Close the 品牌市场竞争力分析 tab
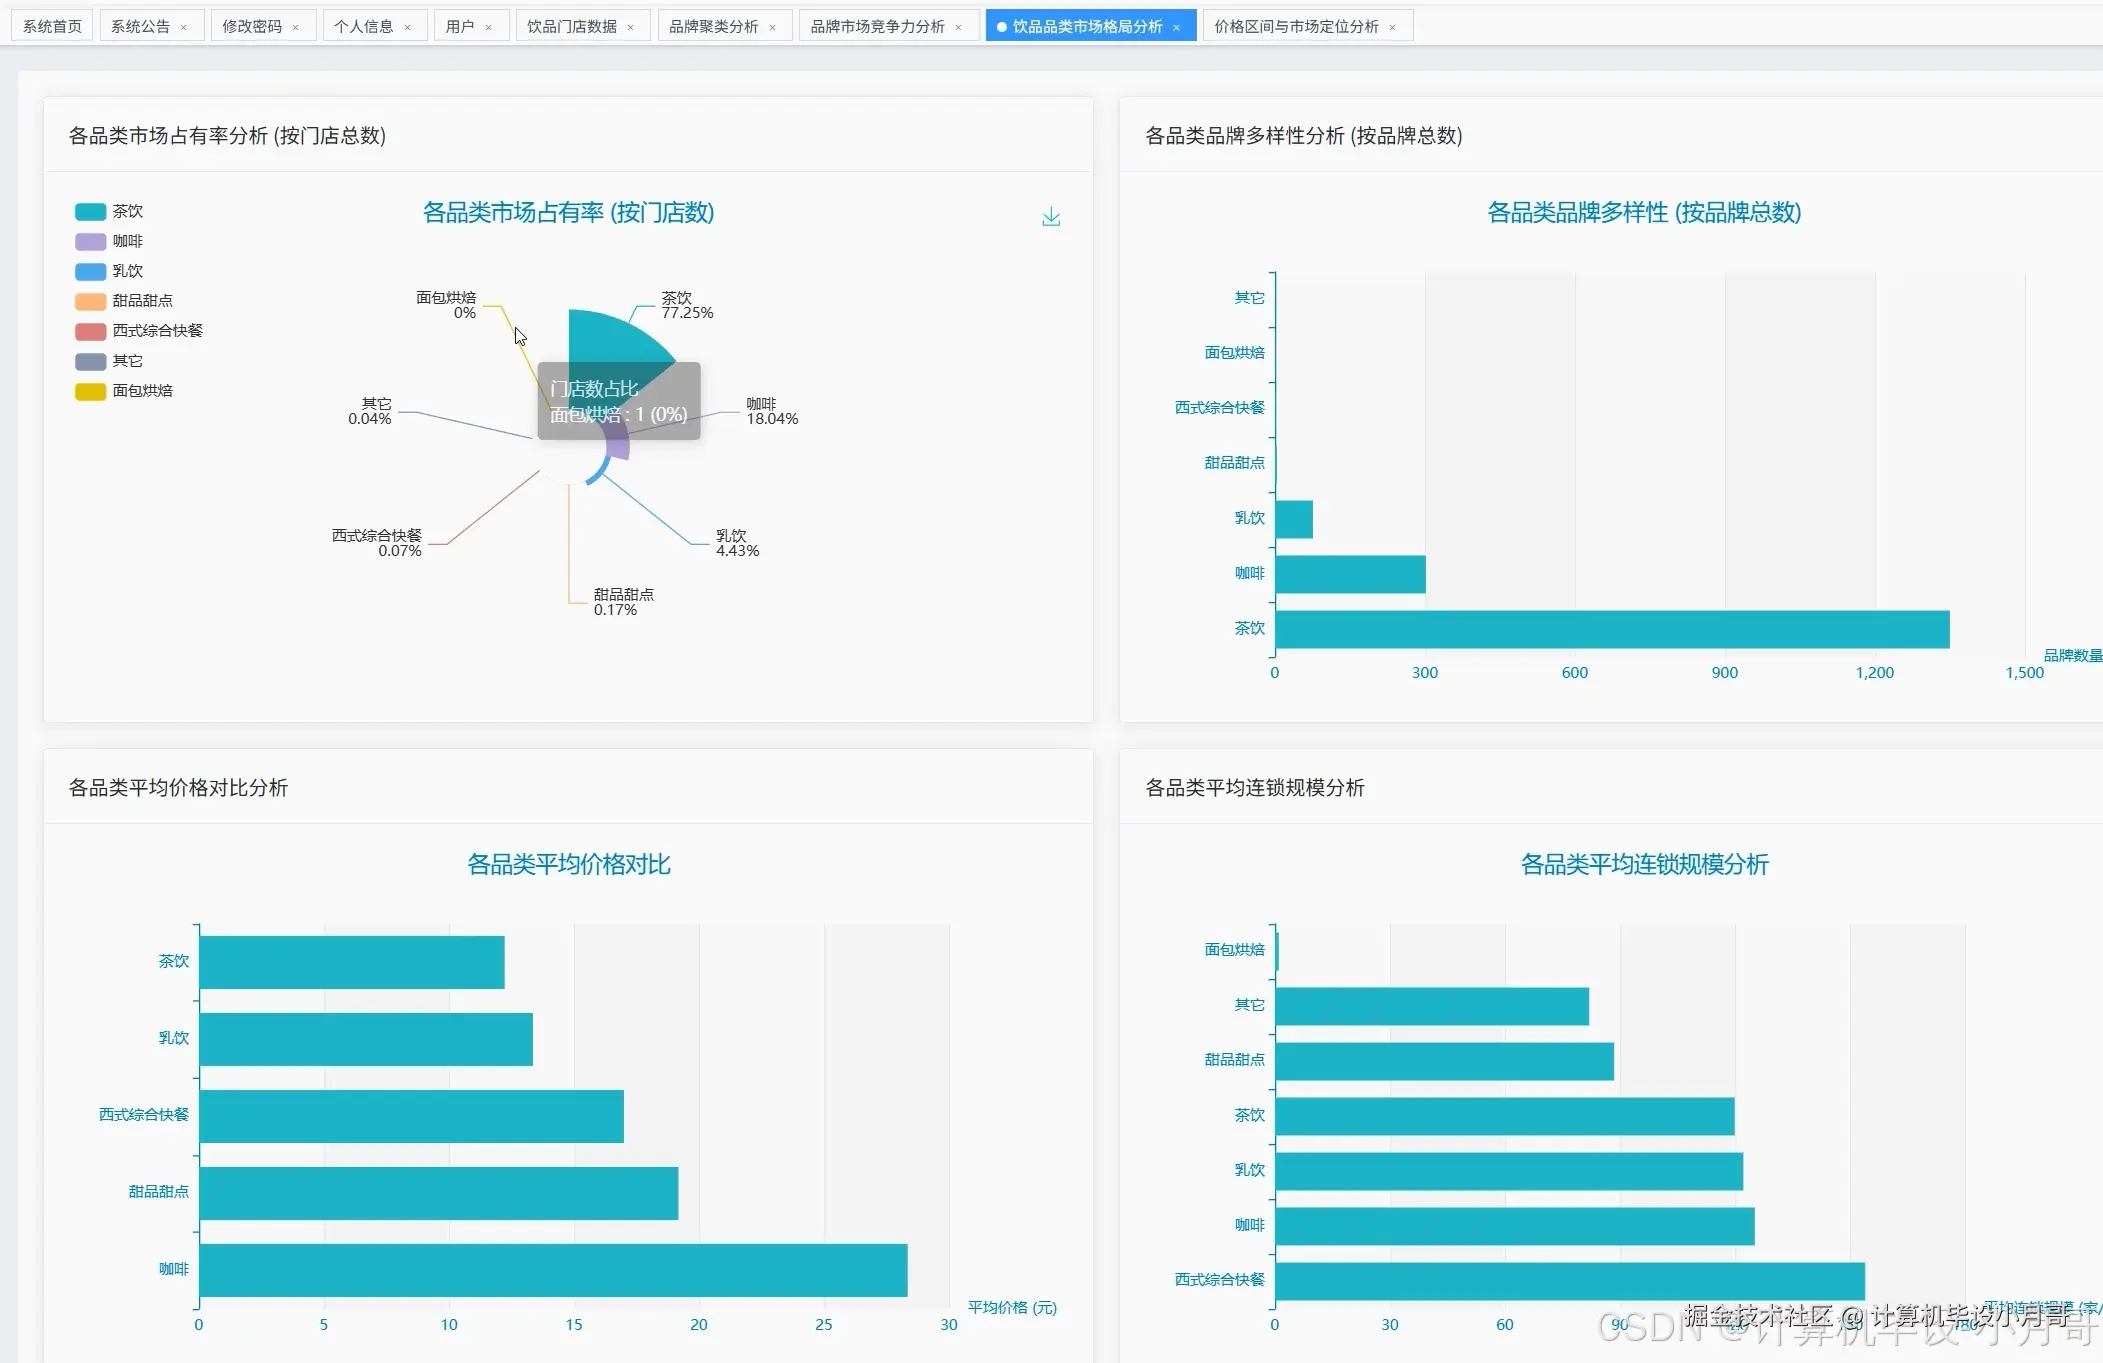 pos(959,28)
